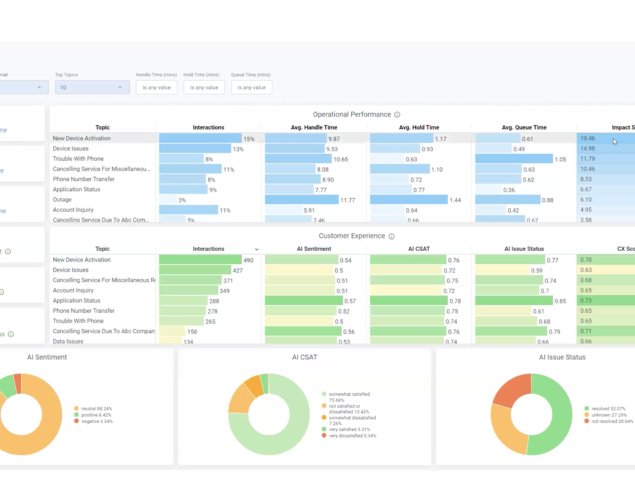Click the Operational Performance info icon

397,115
